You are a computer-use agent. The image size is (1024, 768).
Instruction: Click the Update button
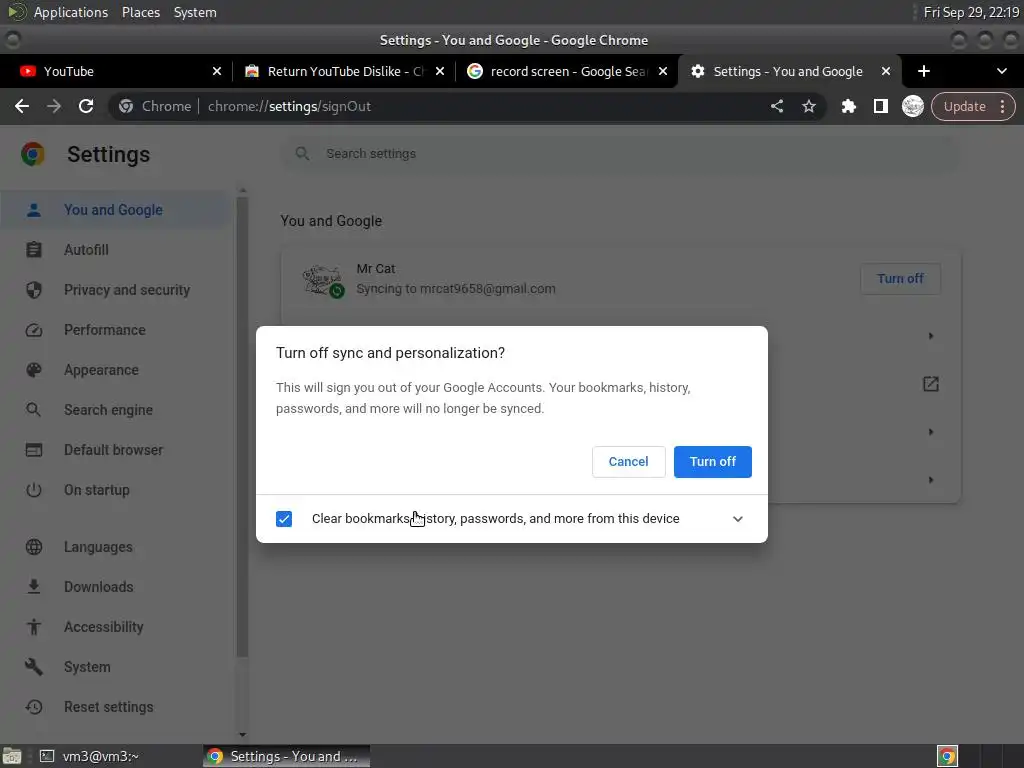(965, 106)
